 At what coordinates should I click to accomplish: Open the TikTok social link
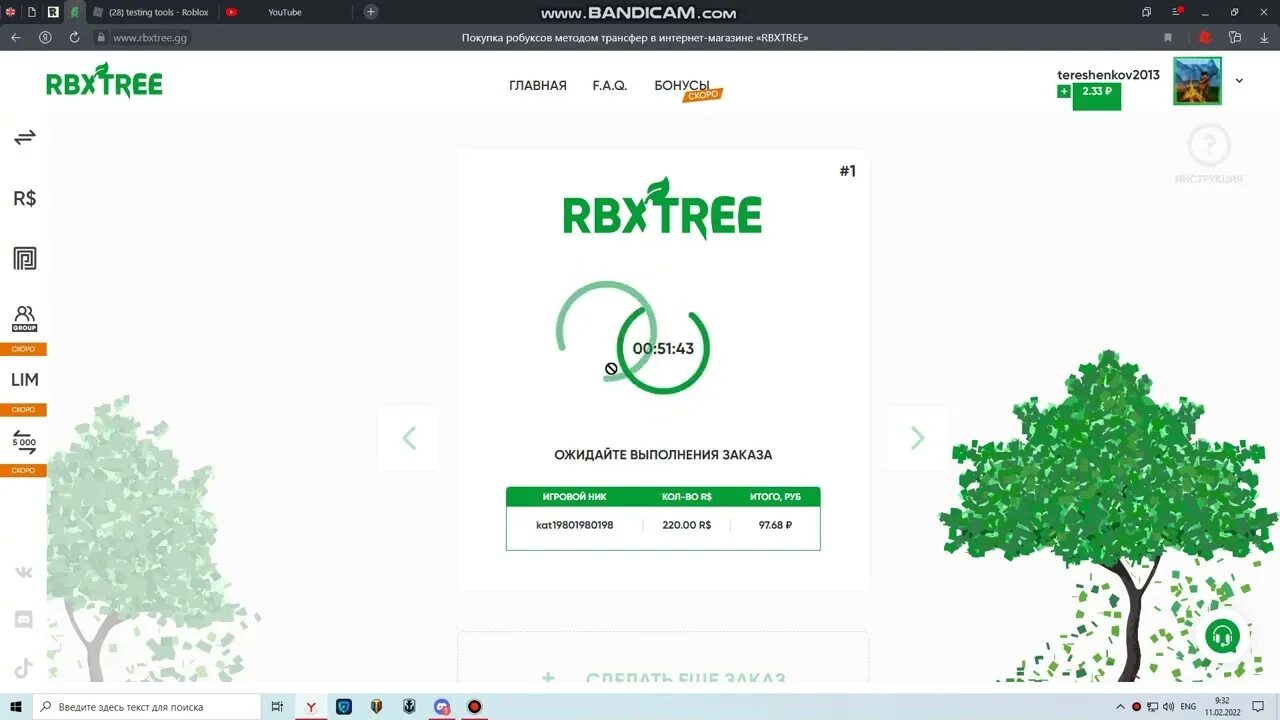pos(24,668)
